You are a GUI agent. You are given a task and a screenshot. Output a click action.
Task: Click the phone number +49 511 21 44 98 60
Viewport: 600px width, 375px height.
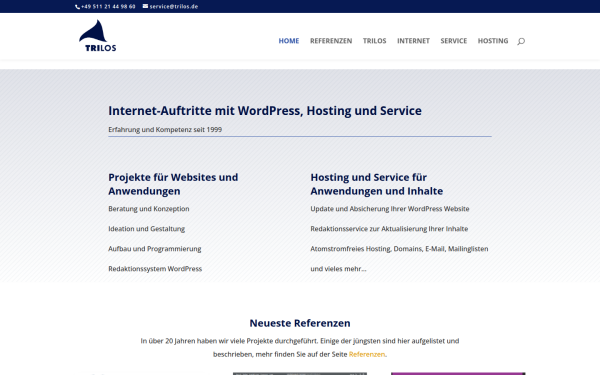coord(108,7)
